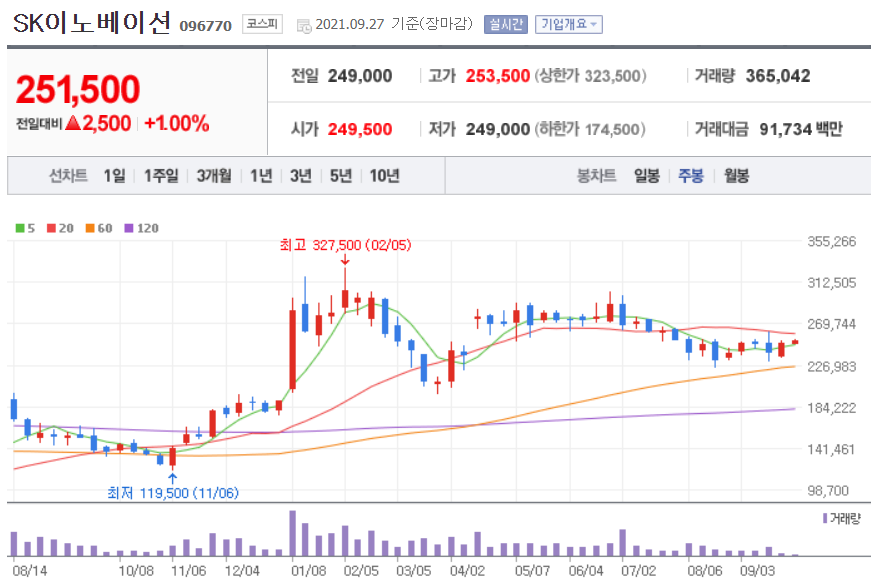Click the green 5 moving average swatch

coord(20,228)
